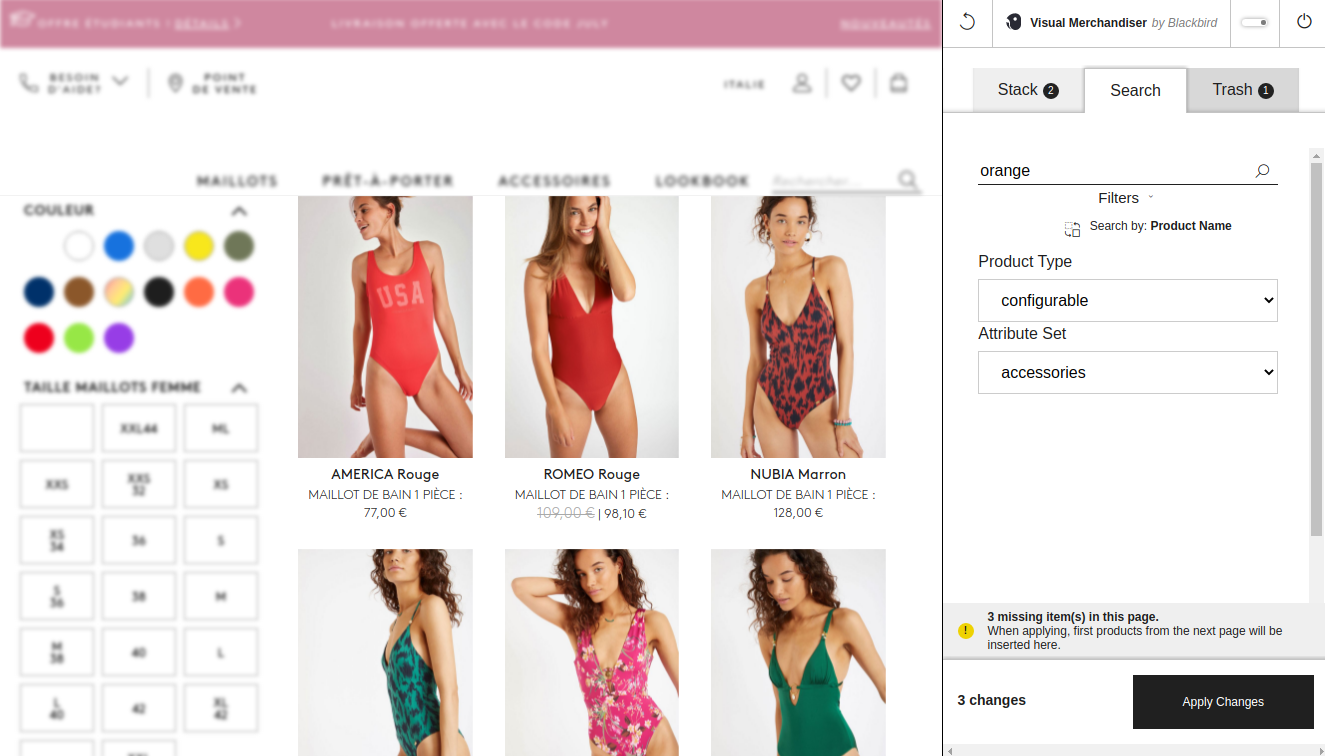Image resolution: width=1325 pixels, height=756 pixels.
Task: Click the ITALIE country link
Action: [x=744, y=84]
